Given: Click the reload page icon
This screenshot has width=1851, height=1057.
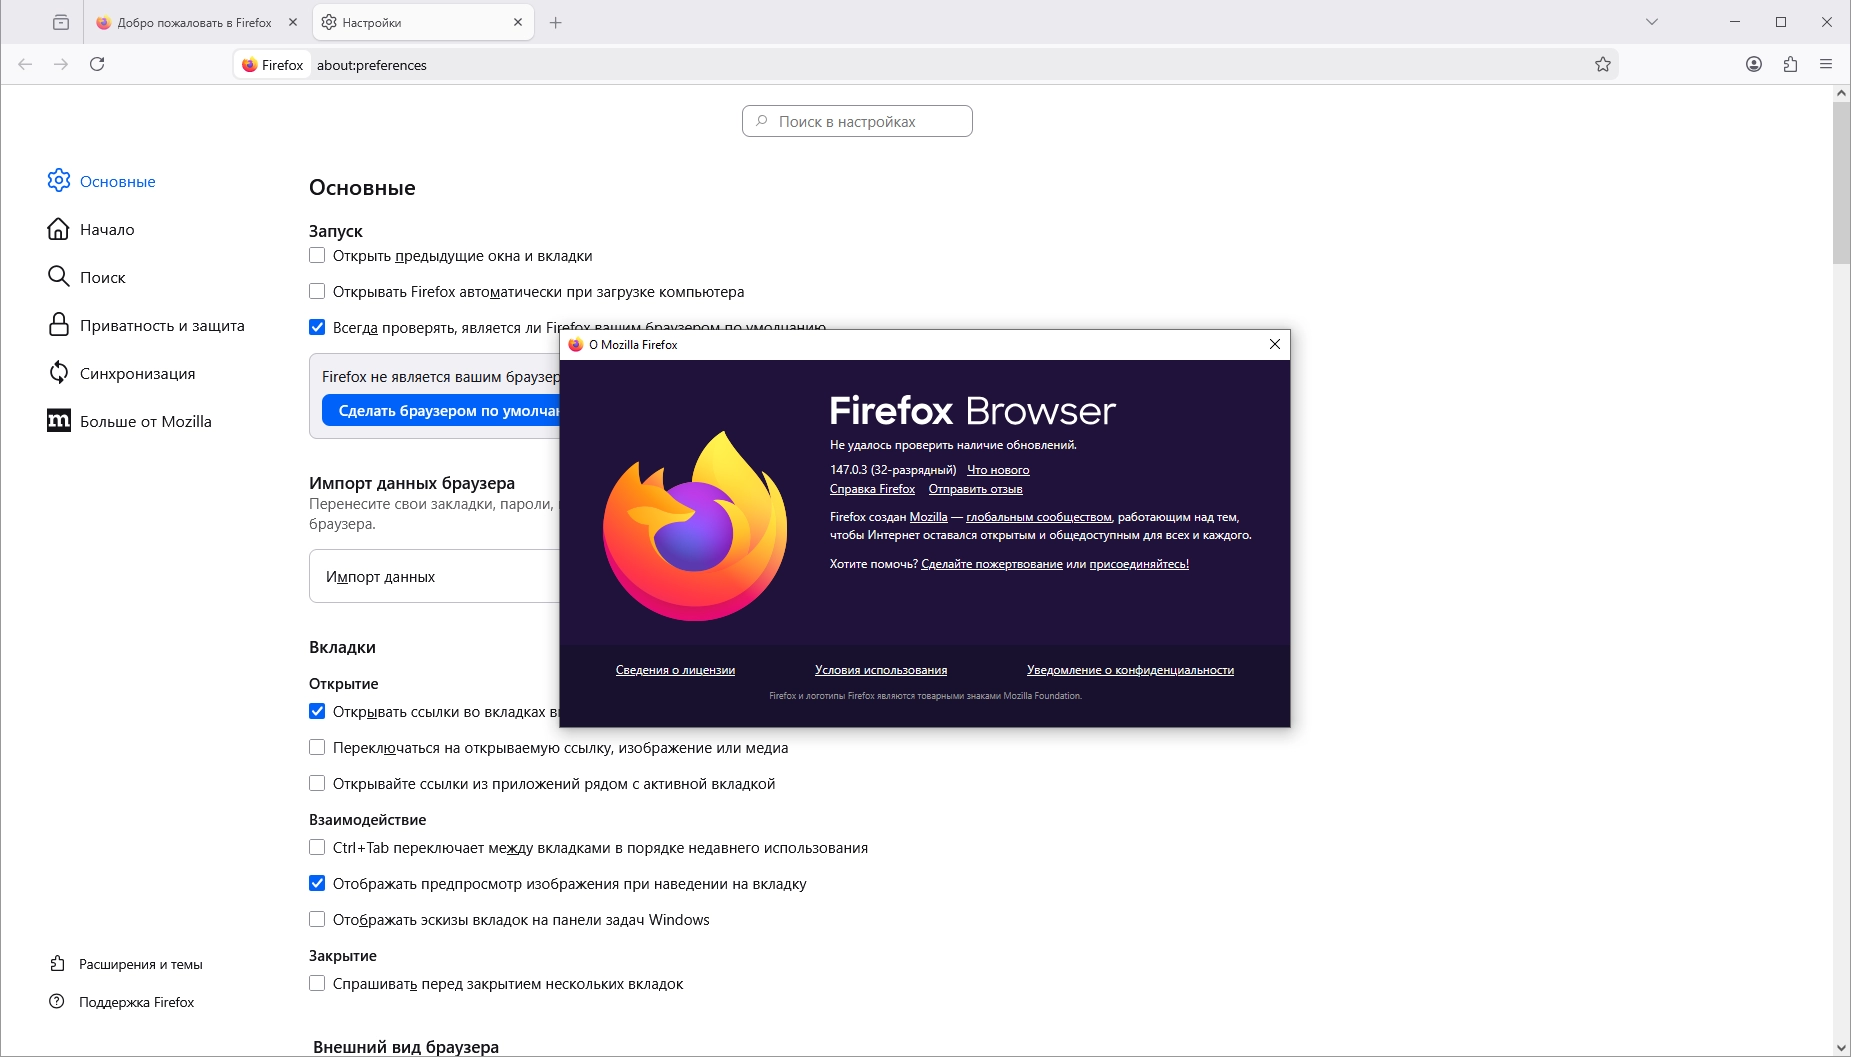Looking at the screenshot, I should (x=97, y=64).
